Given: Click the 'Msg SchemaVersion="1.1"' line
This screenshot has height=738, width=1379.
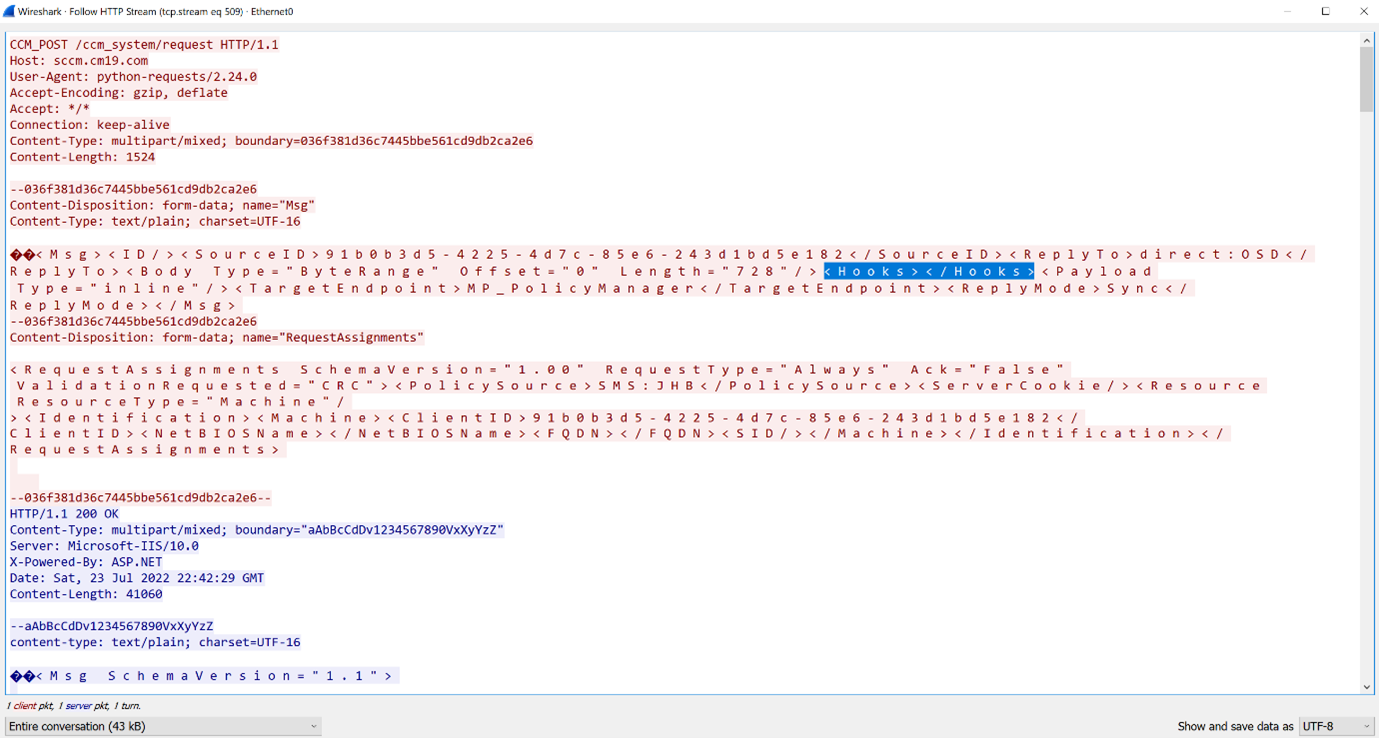Looking at the screenshot, I should tap(204, 676).
